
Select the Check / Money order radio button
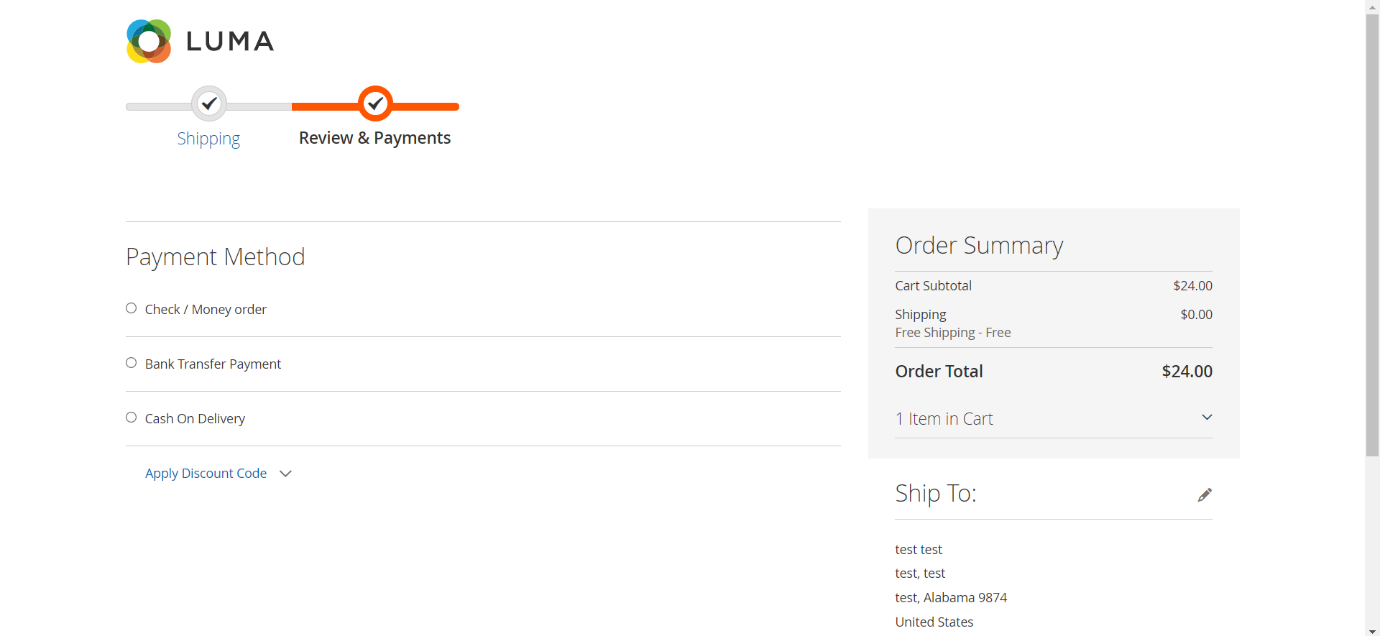[131, 308]
